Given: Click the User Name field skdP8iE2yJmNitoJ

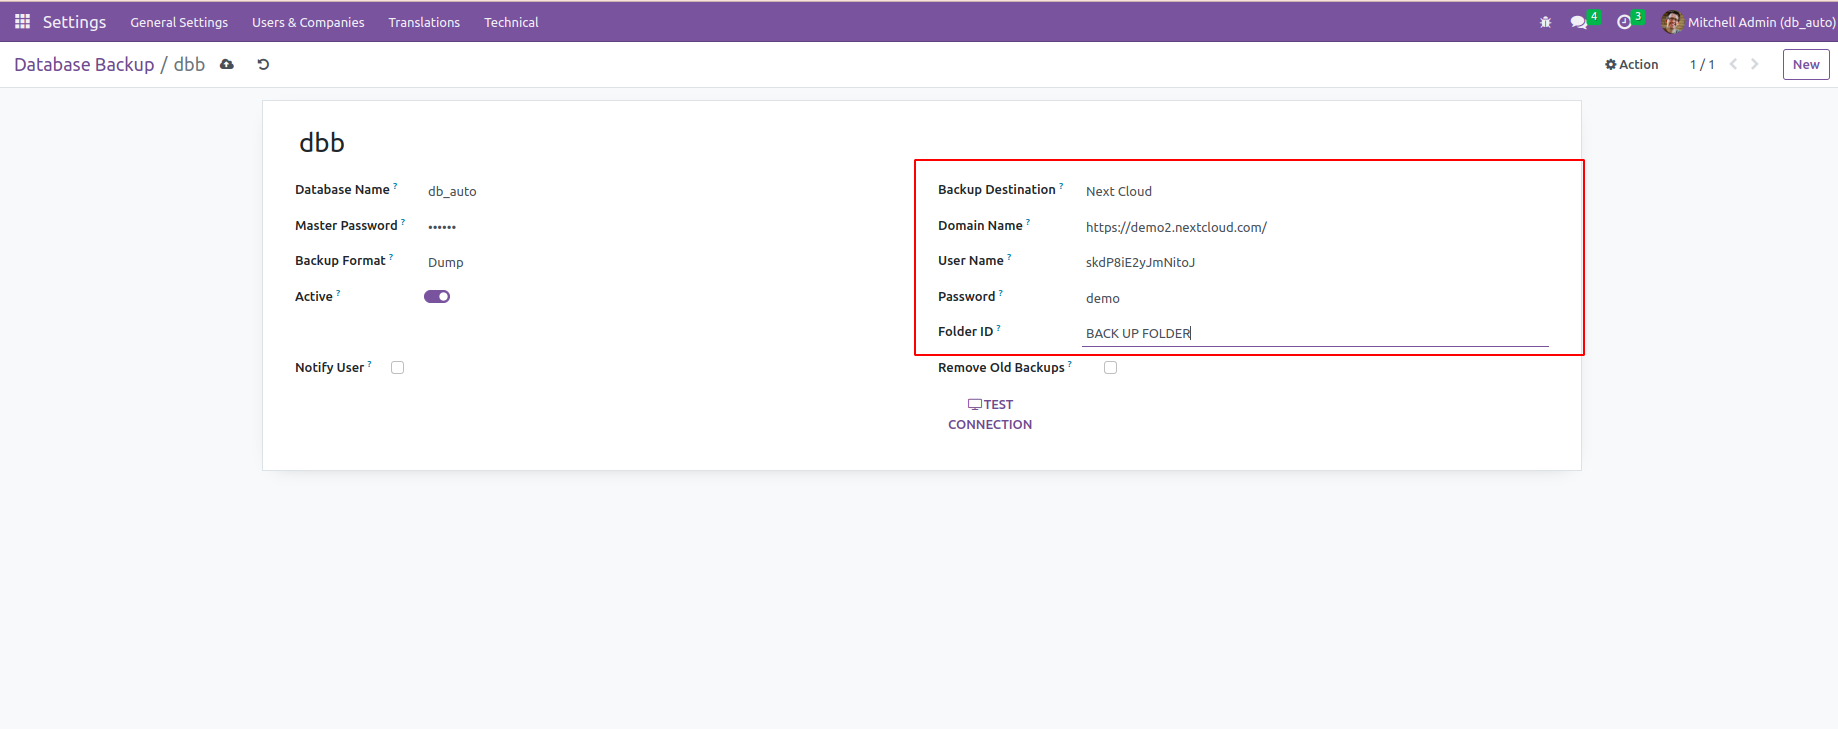Looking at the screenshot, I should point(1315,262).
